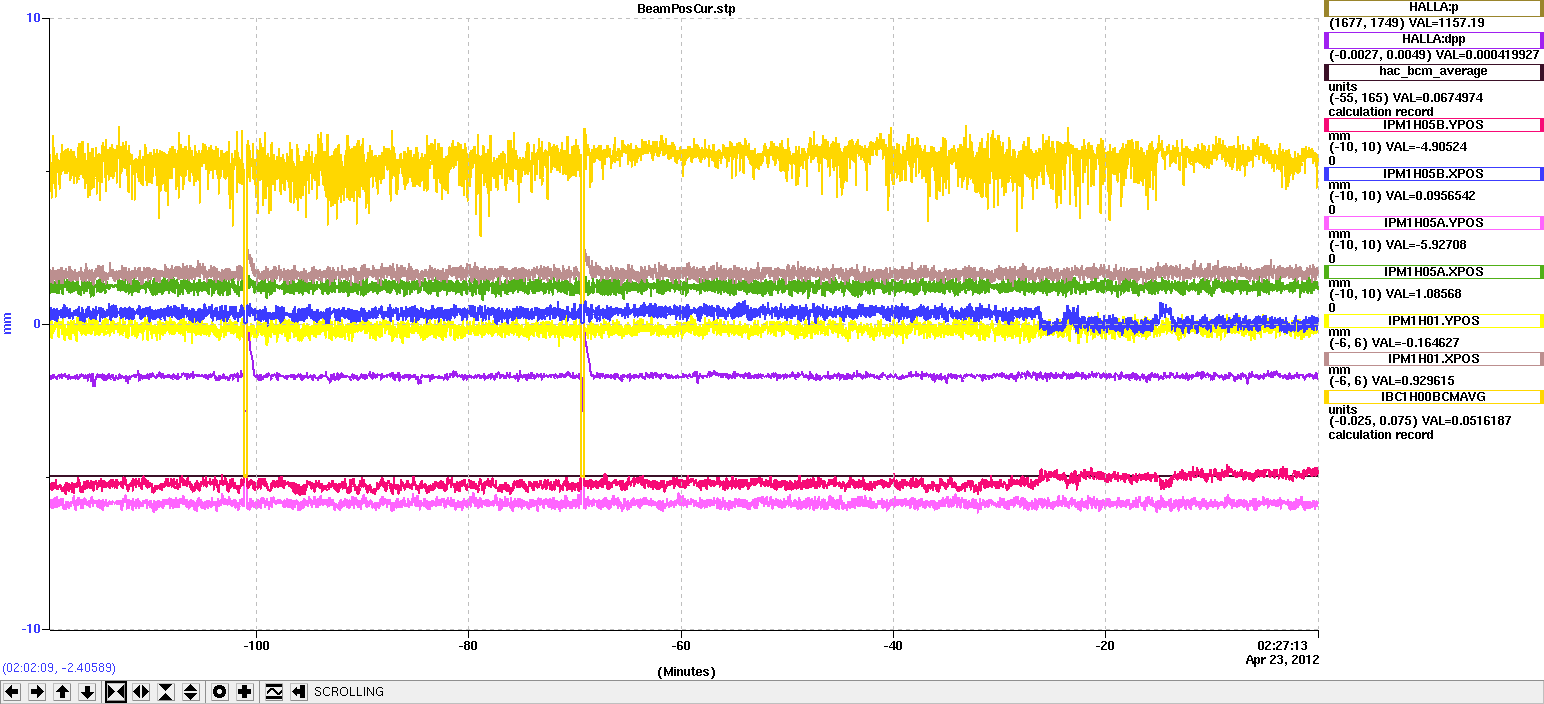Click the SCROLLING status label
The width and height of the screenshot is (1544, 704).
tap(349, 692)
